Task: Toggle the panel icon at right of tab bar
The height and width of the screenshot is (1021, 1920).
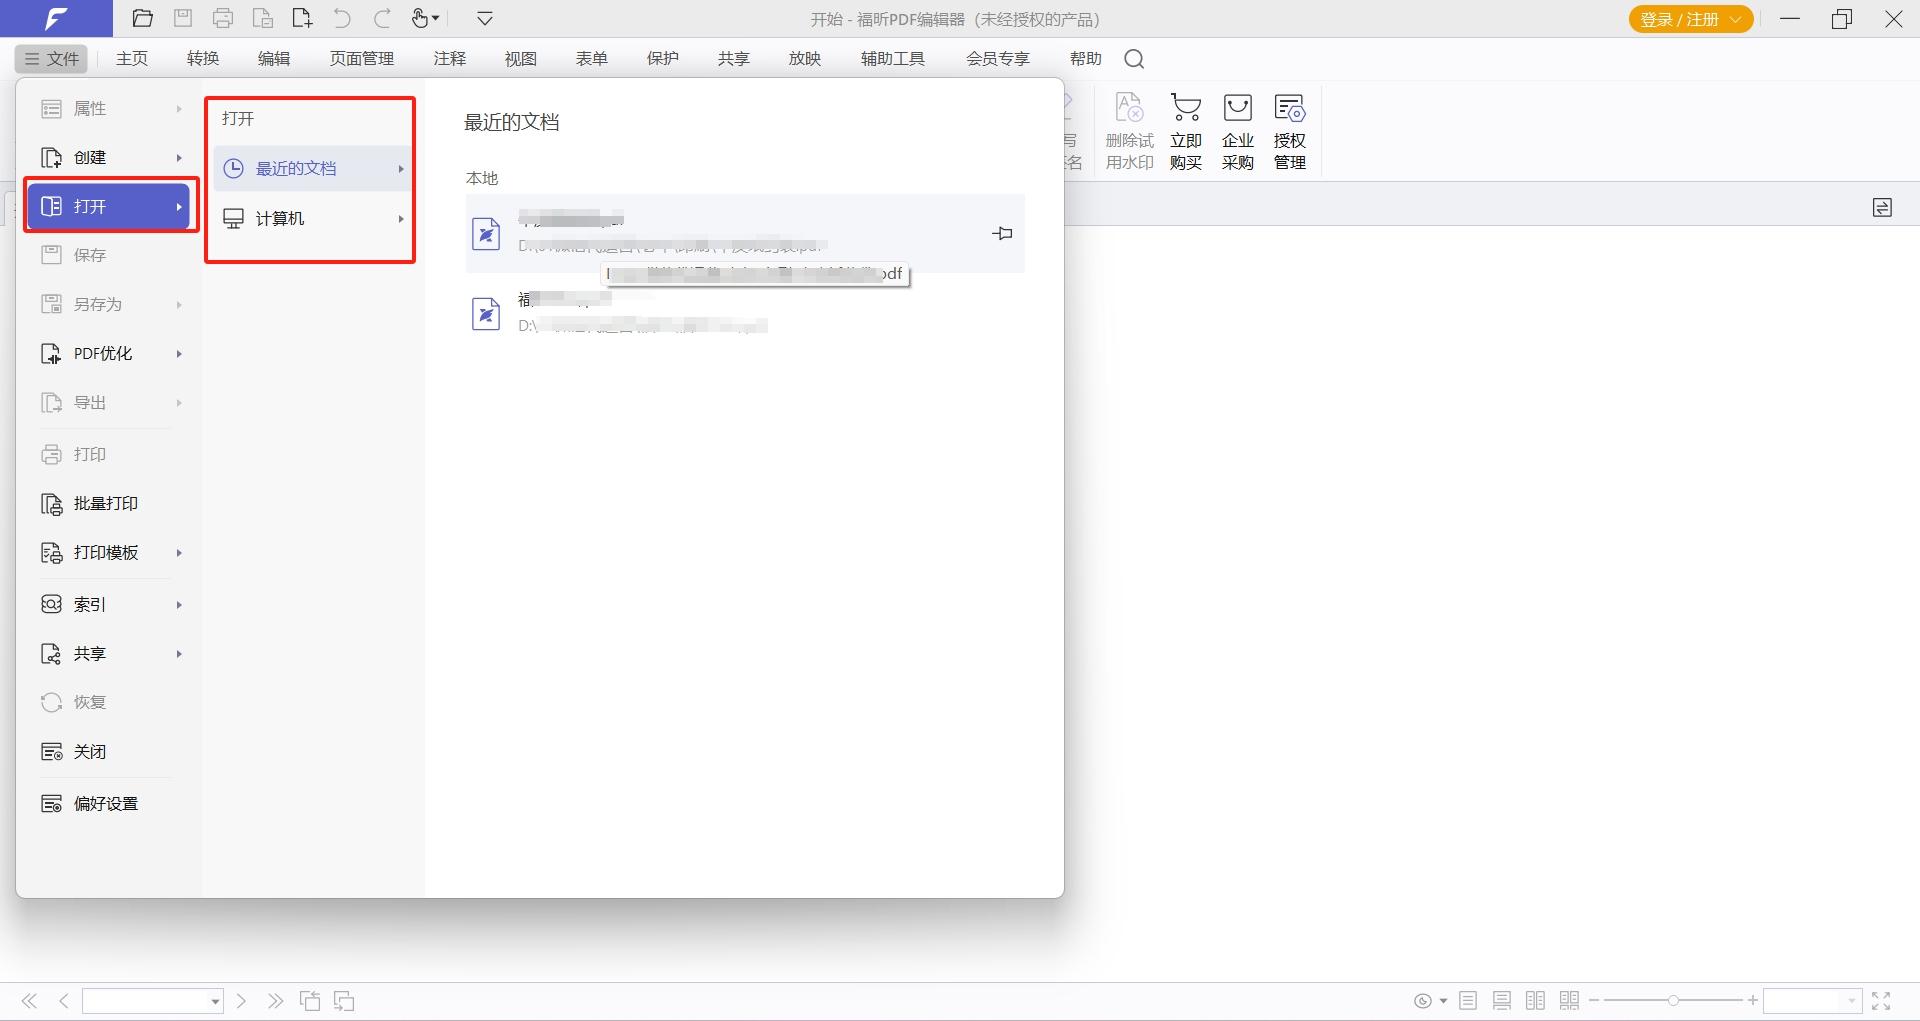Action: pyautogui.click(x=1882, y=207)
